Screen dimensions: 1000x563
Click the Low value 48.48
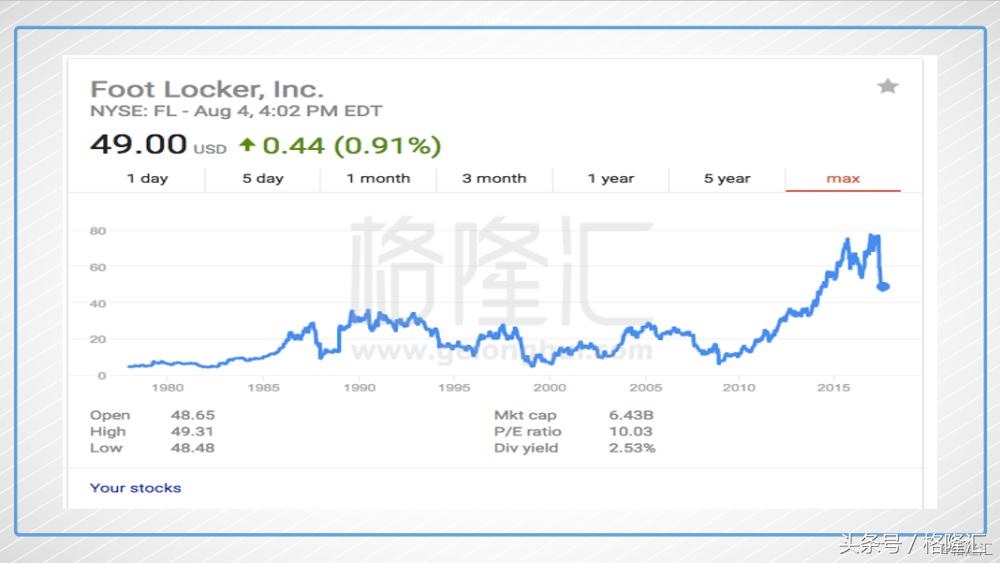pos(193,448)
